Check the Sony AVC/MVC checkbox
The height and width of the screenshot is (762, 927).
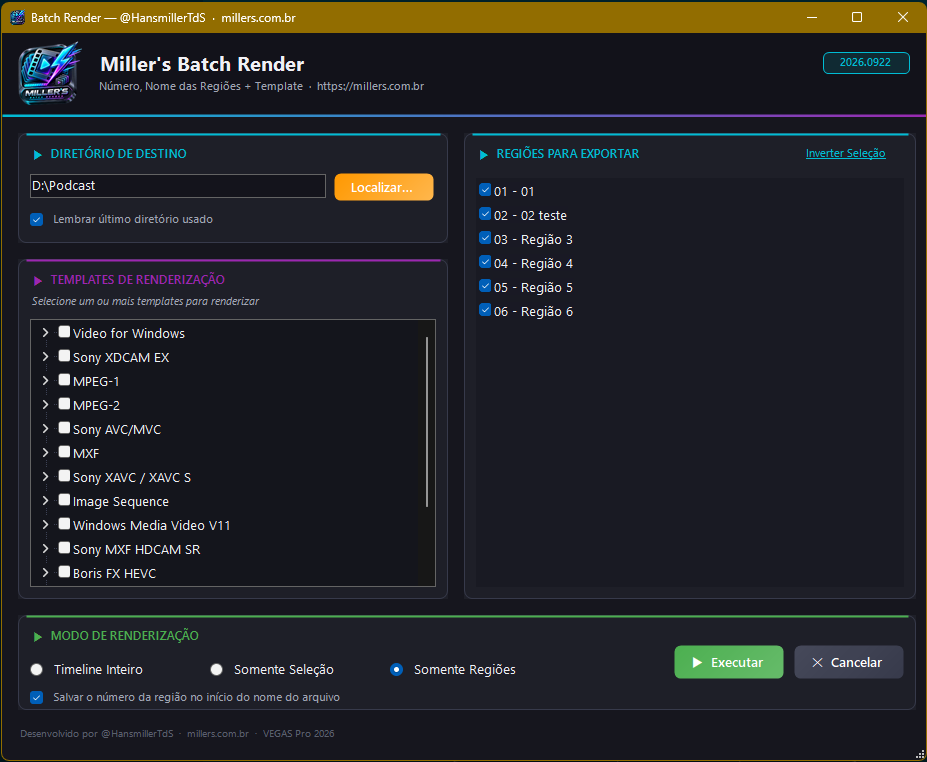click(64, 427)
